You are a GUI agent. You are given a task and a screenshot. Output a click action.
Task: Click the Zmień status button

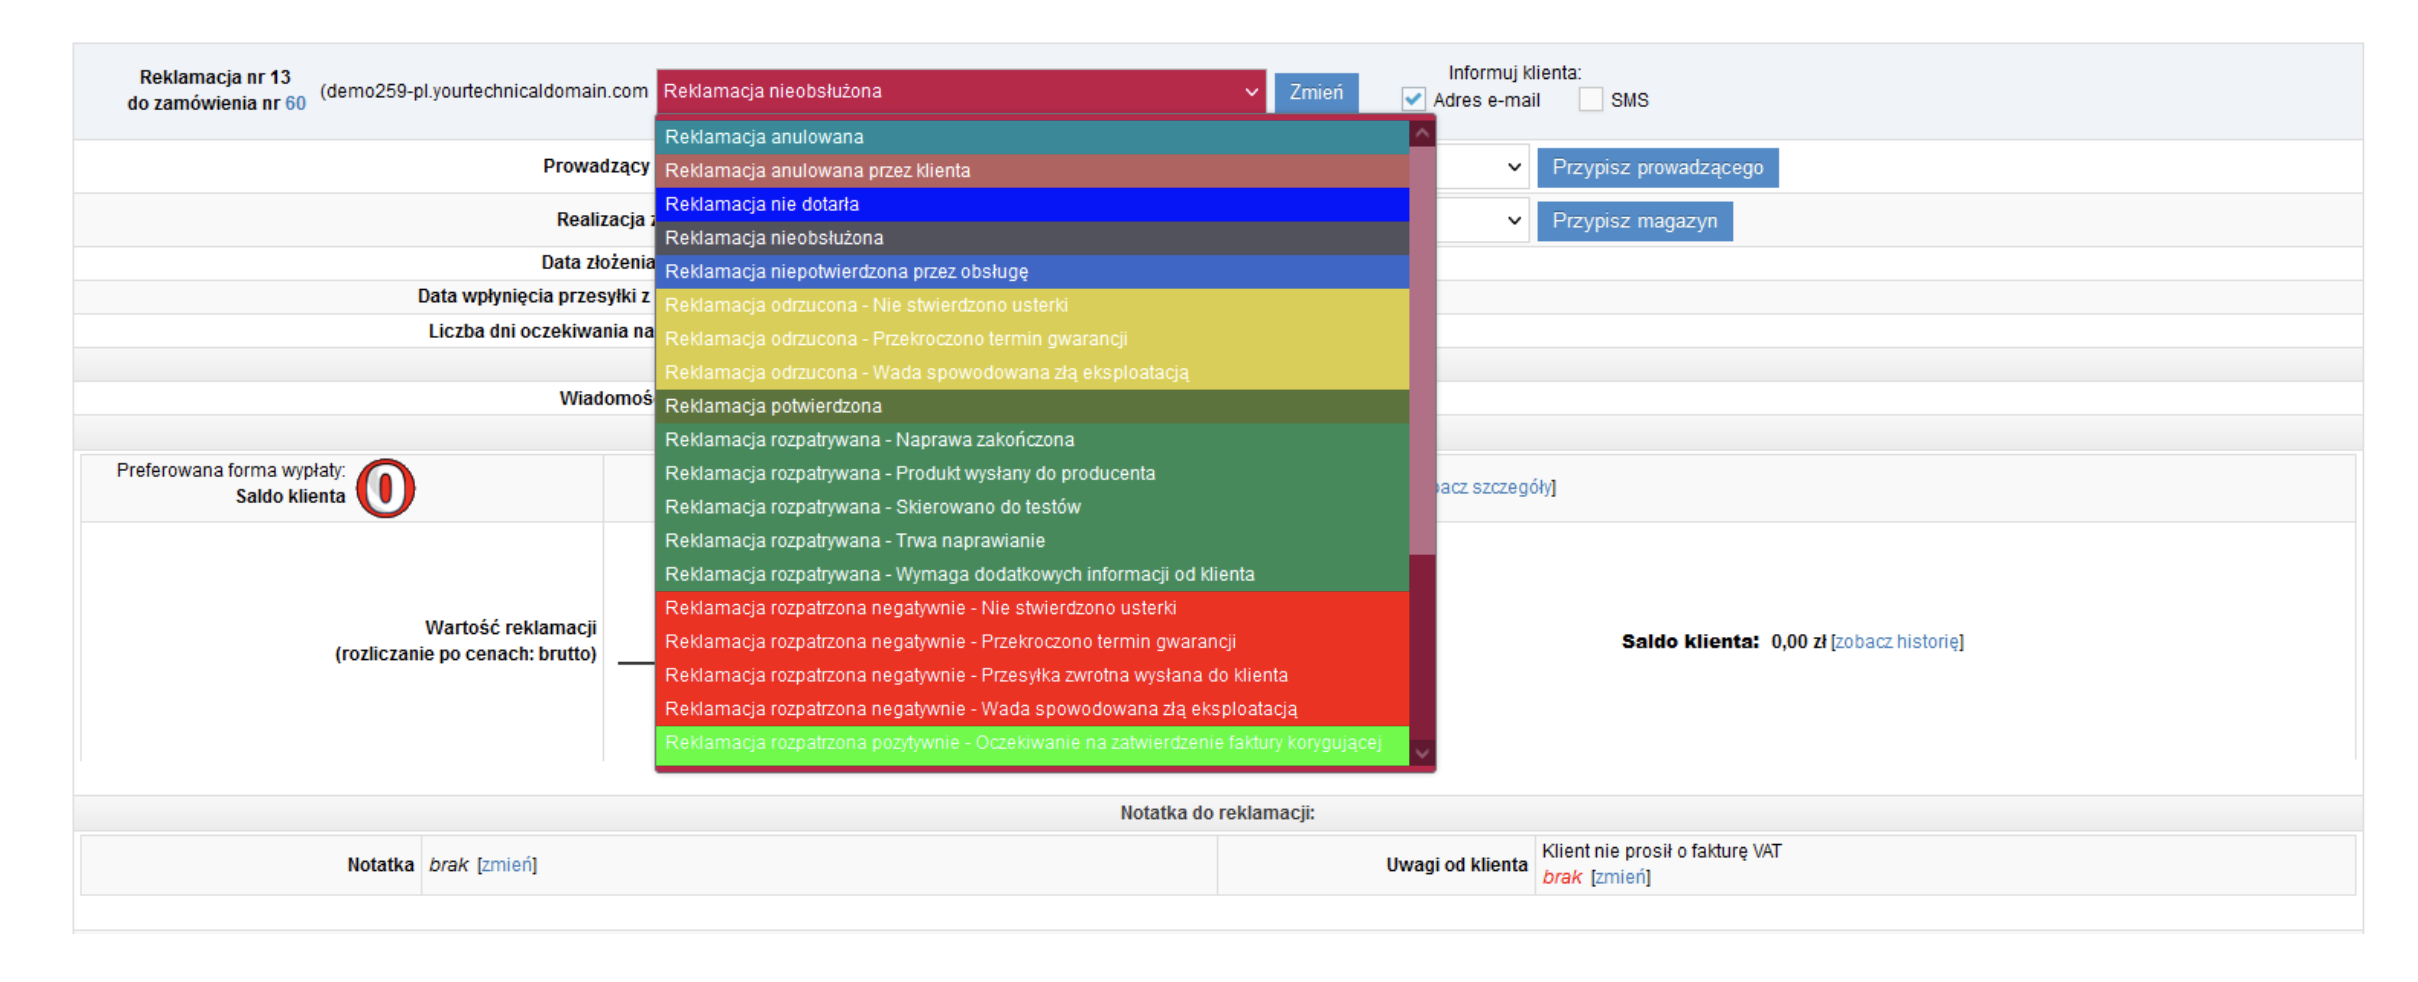coord(1316,93)
